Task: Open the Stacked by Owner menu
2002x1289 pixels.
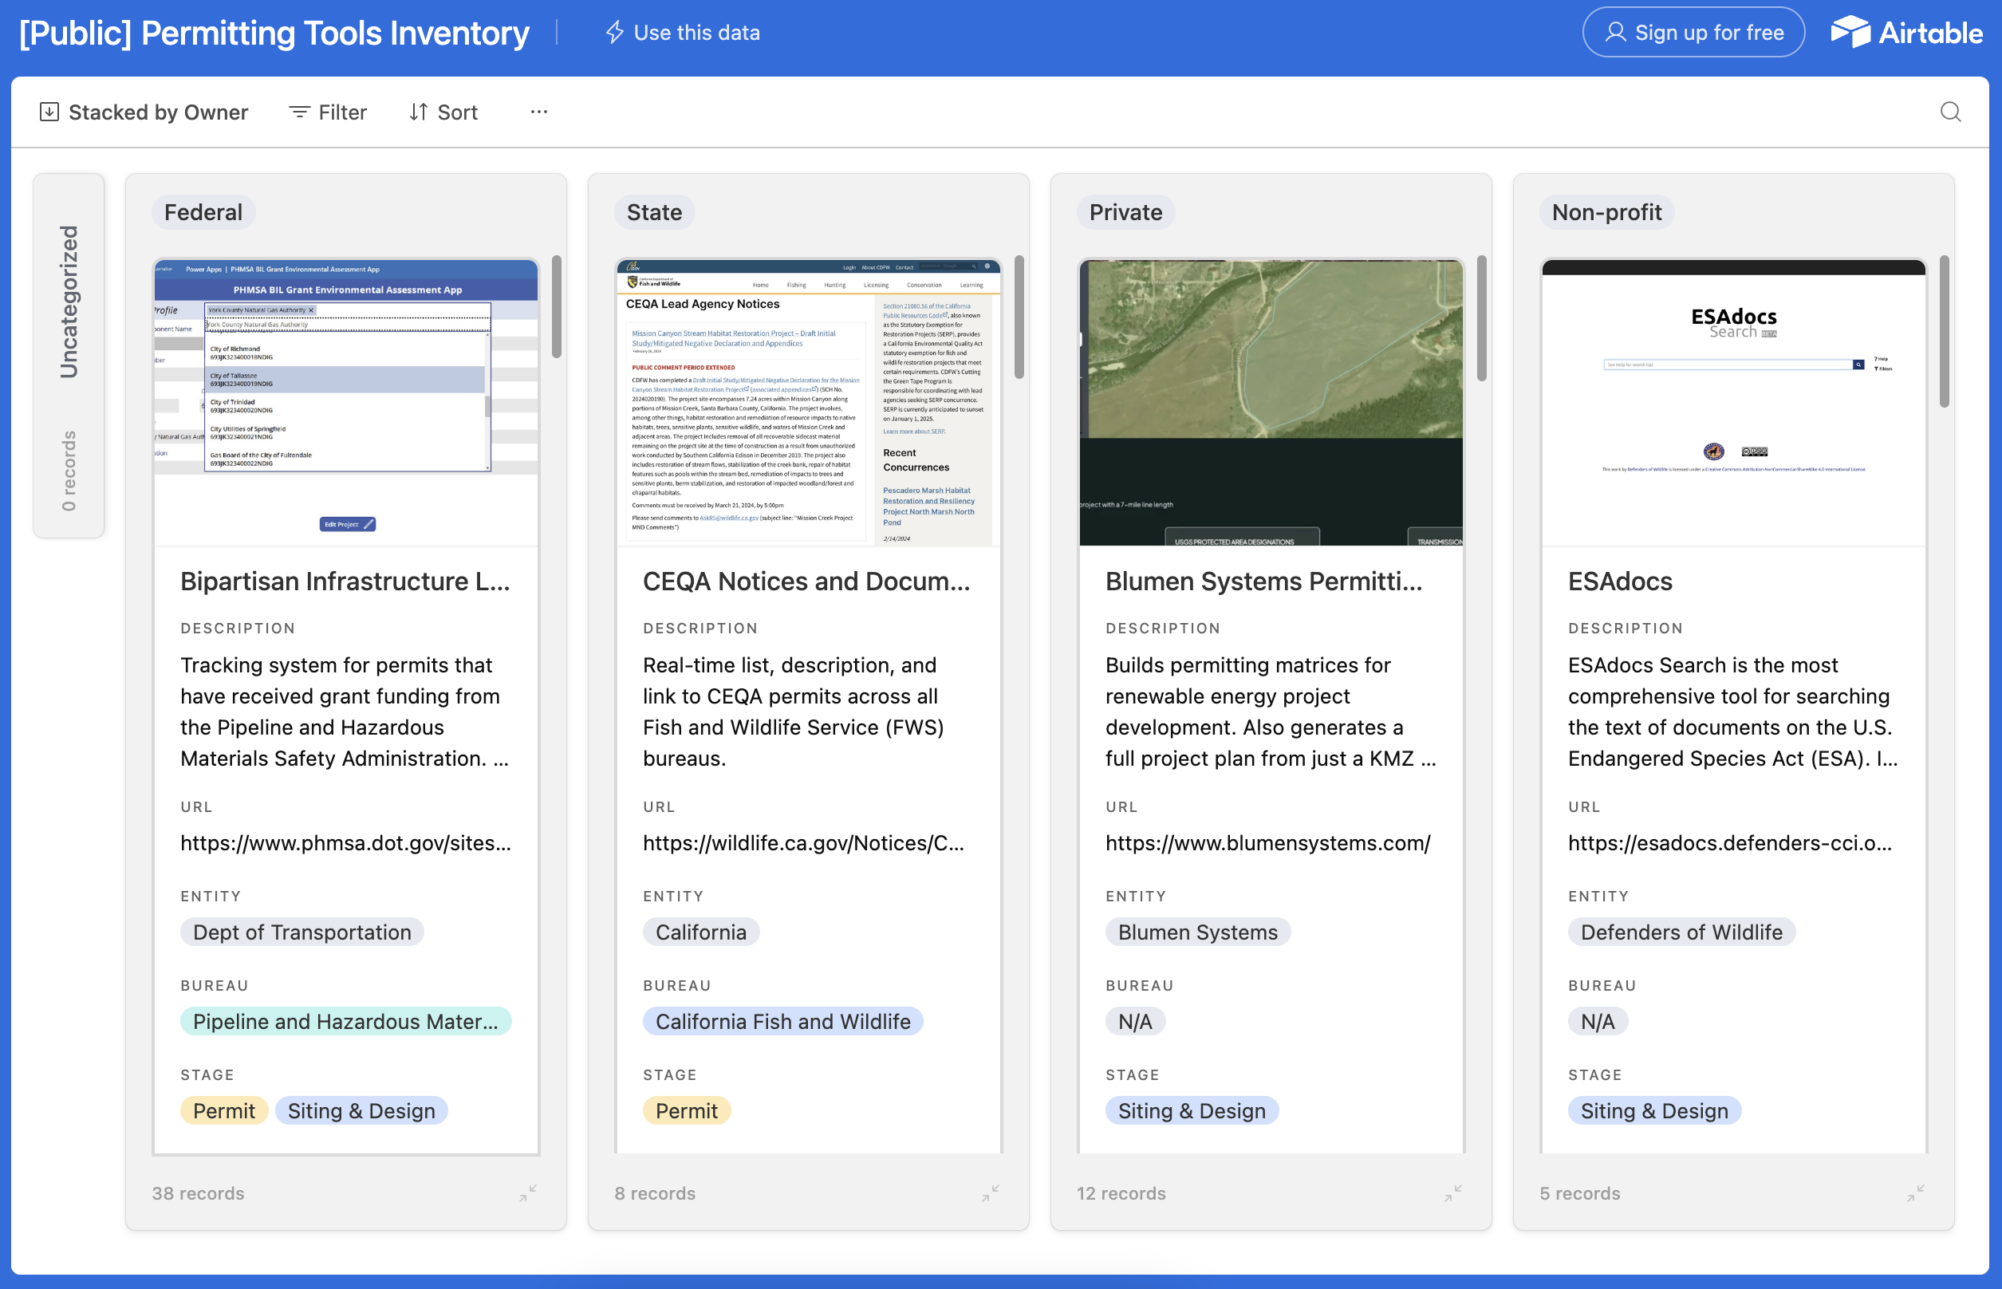Action: click(144, 112)
